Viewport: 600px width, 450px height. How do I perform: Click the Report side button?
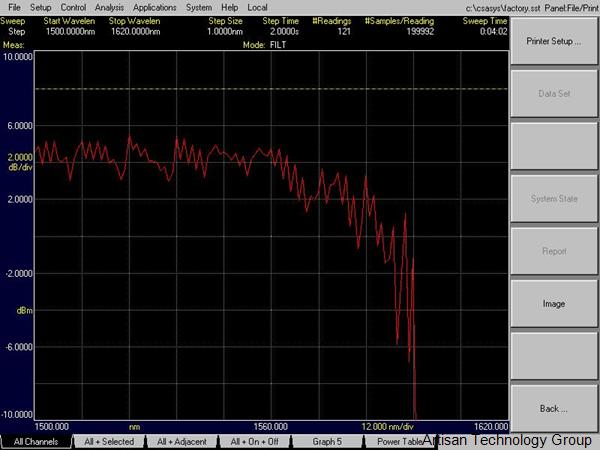(553, 251)
